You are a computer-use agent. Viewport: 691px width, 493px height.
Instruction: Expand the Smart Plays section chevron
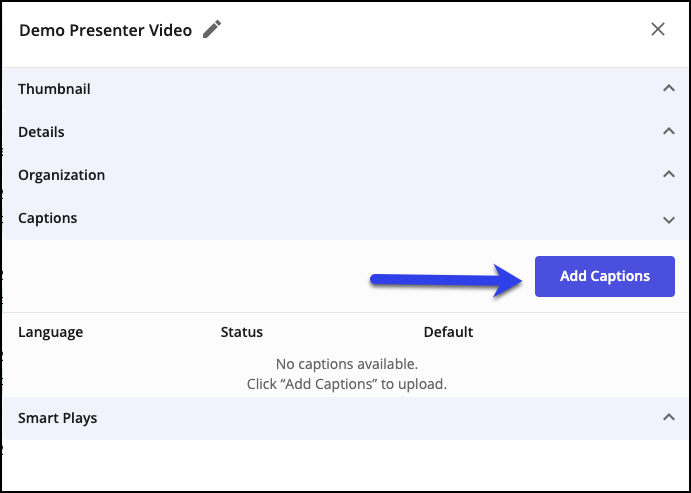point(669,417)
